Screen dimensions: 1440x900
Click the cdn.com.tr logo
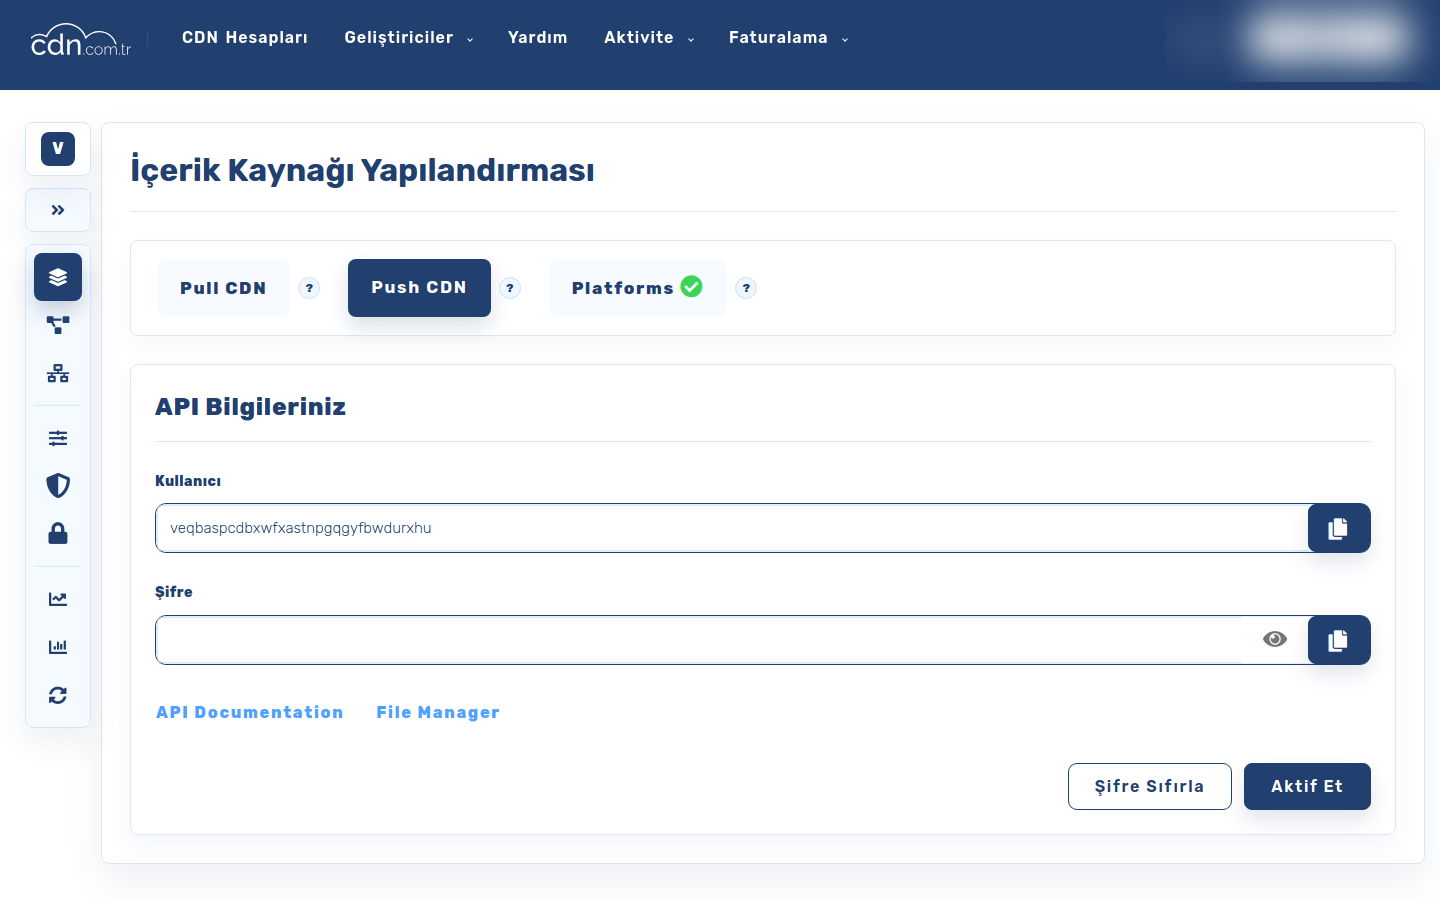pyautogui.click(x=81, y=40)
